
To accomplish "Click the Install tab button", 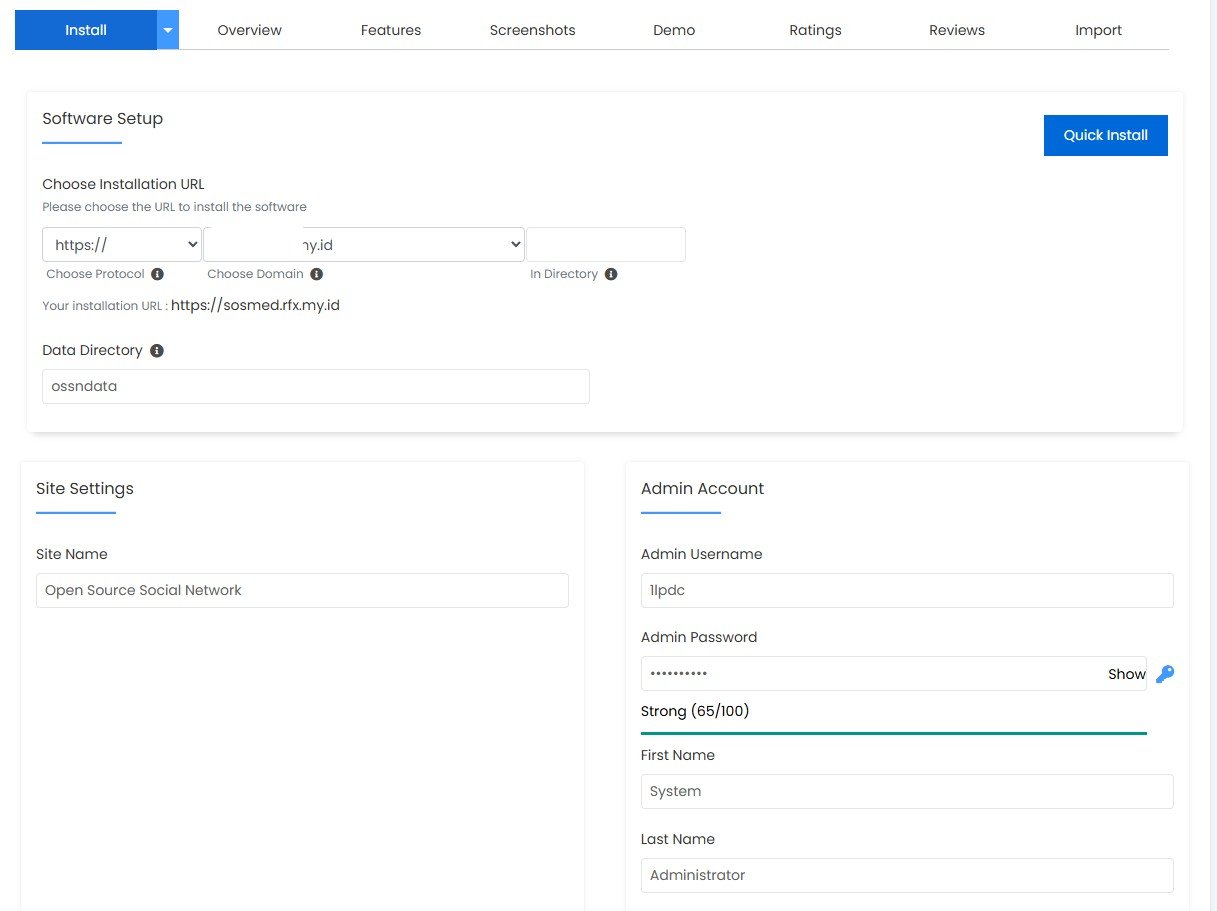I will (86, 30).
